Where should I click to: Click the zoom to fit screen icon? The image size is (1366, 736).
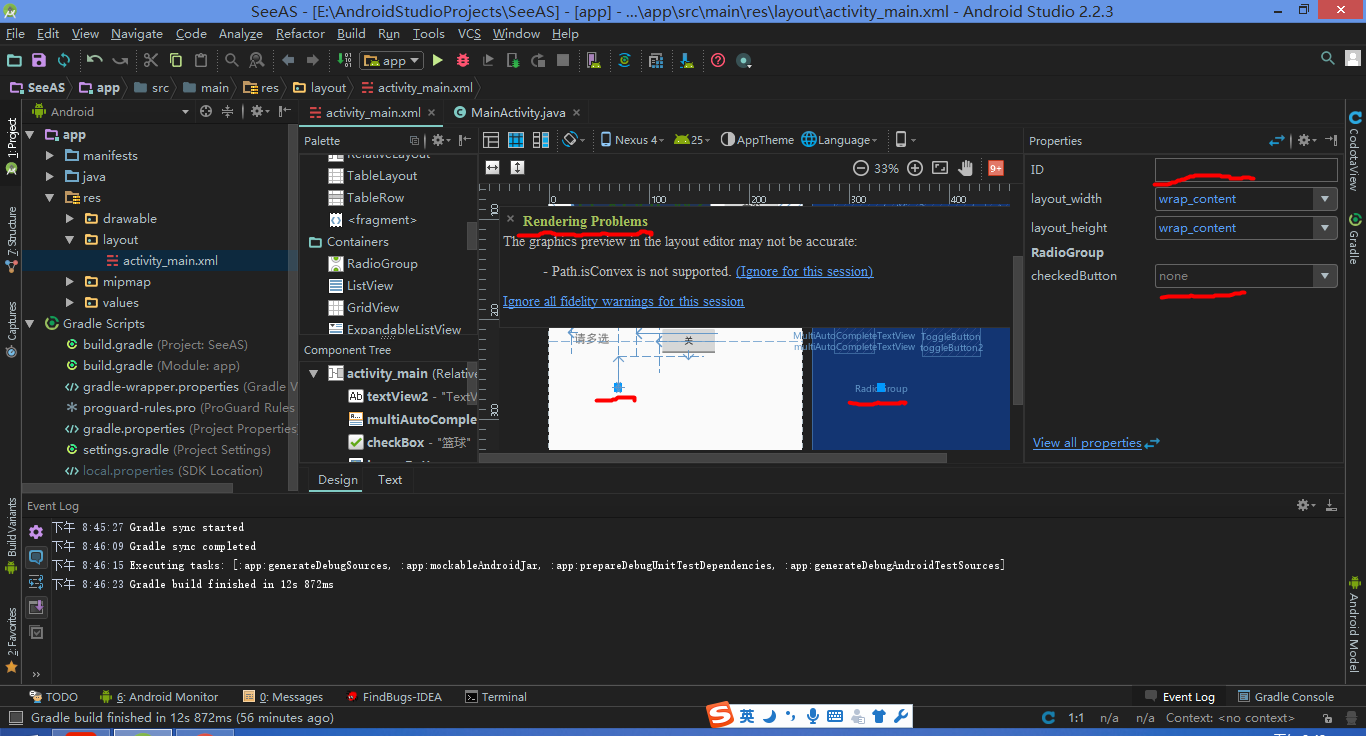tap(940, 168)
